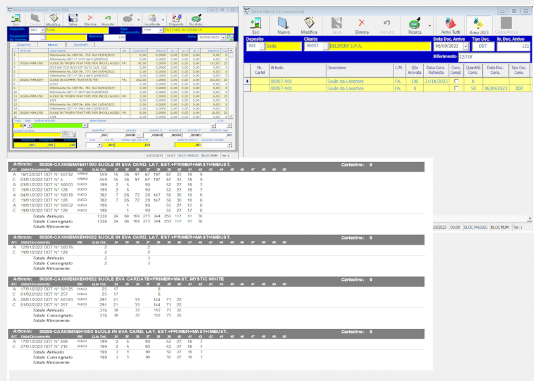The height and width of the screenshot is (381, 534).
Task: Switch to middle tab in left window
Action: pos(52,45)
